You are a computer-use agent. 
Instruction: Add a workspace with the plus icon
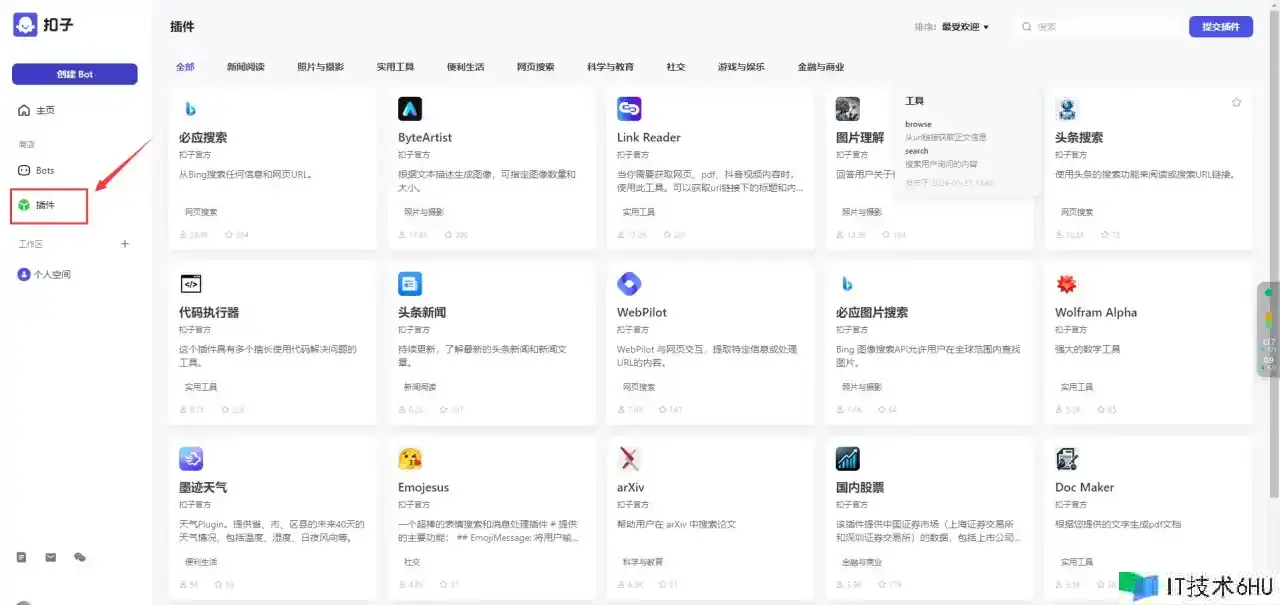[125, 244]
